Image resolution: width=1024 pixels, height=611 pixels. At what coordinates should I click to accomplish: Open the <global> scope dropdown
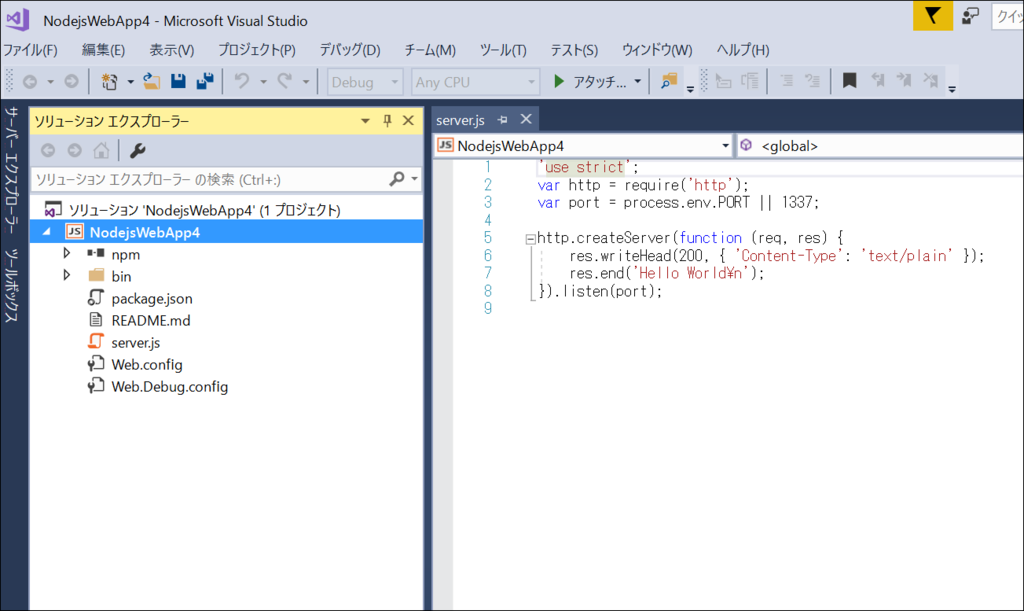[x=880, y=146]
